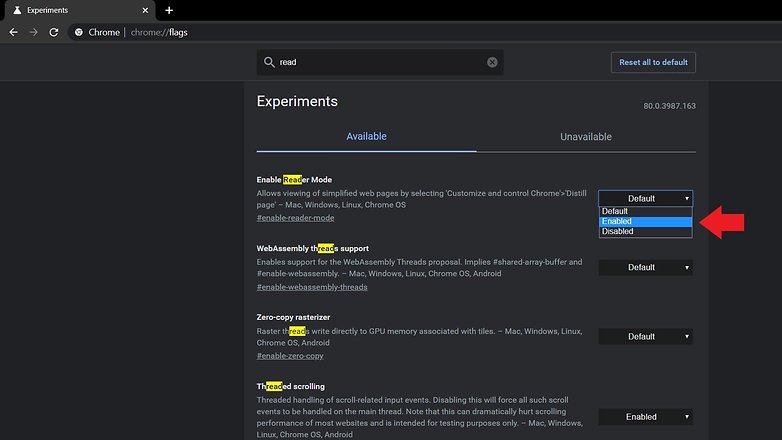Click the search magnifier icon
782x440 pixels.
[269, 62]
